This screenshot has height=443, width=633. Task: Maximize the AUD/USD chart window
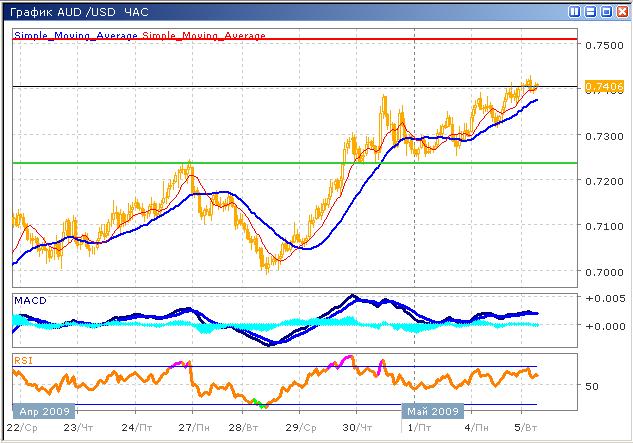604,12
